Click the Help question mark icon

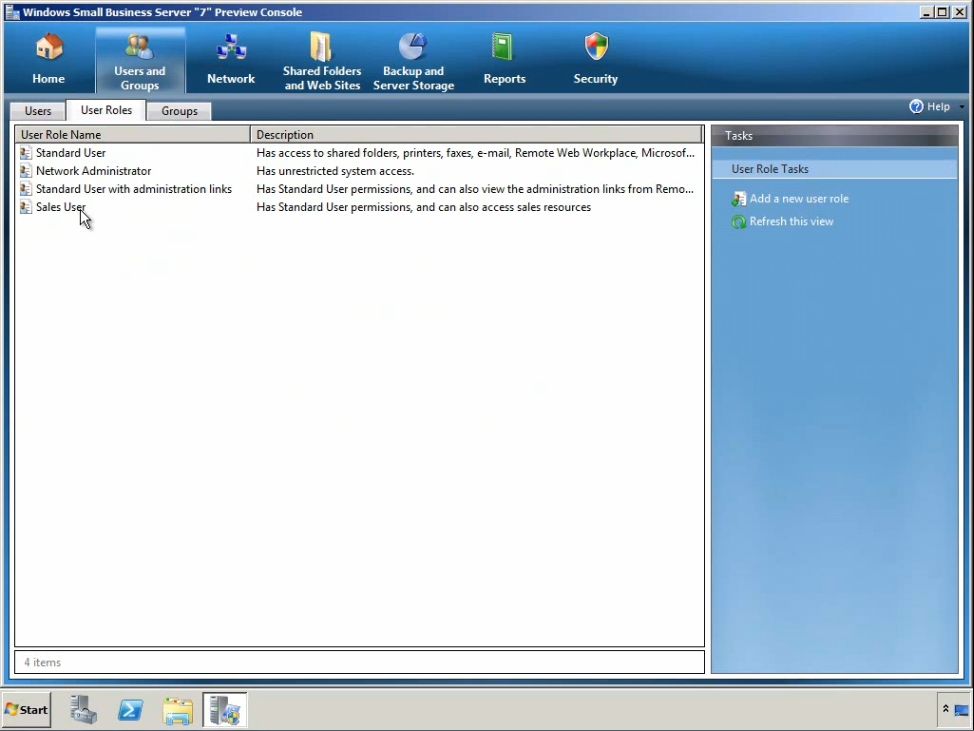pos(916,107)
